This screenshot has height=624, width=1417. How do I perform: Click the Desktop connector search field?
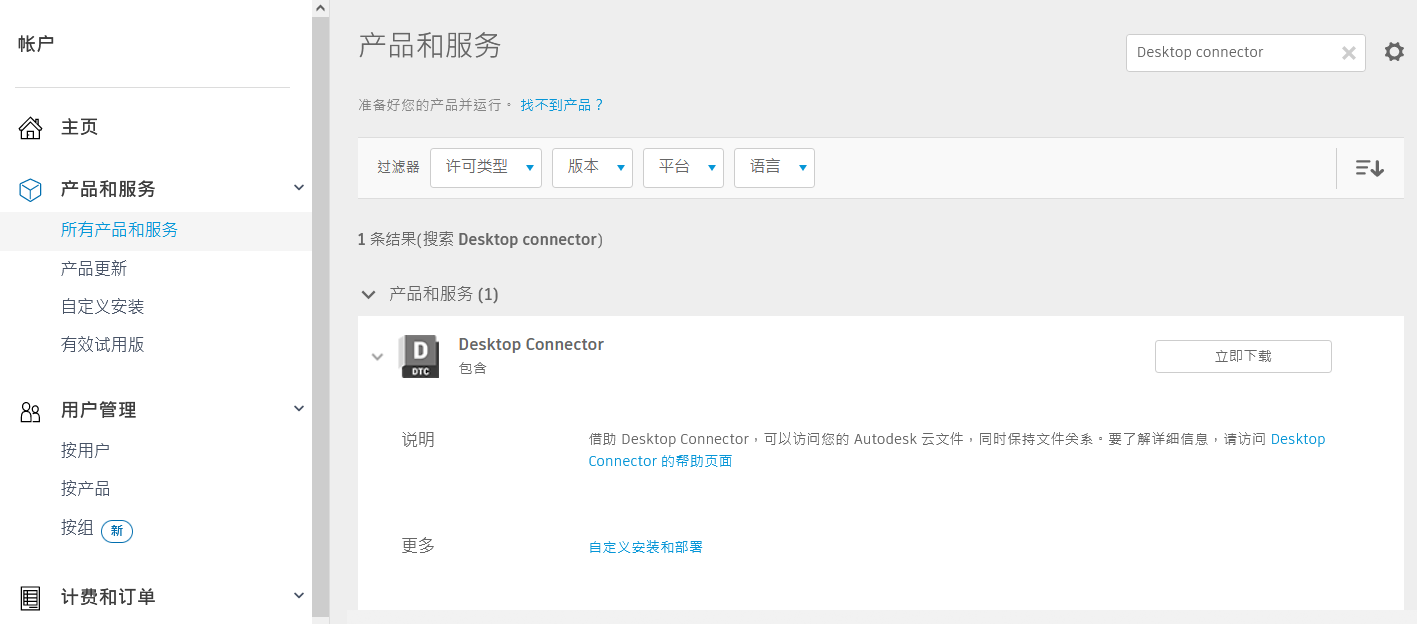[1230, 53]
